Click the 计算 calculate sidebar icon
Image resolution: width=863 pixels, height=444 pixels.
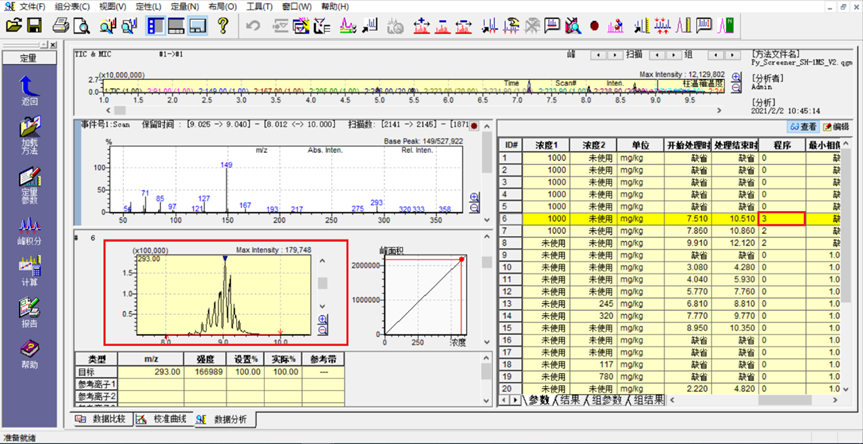[x=29, y=272]
